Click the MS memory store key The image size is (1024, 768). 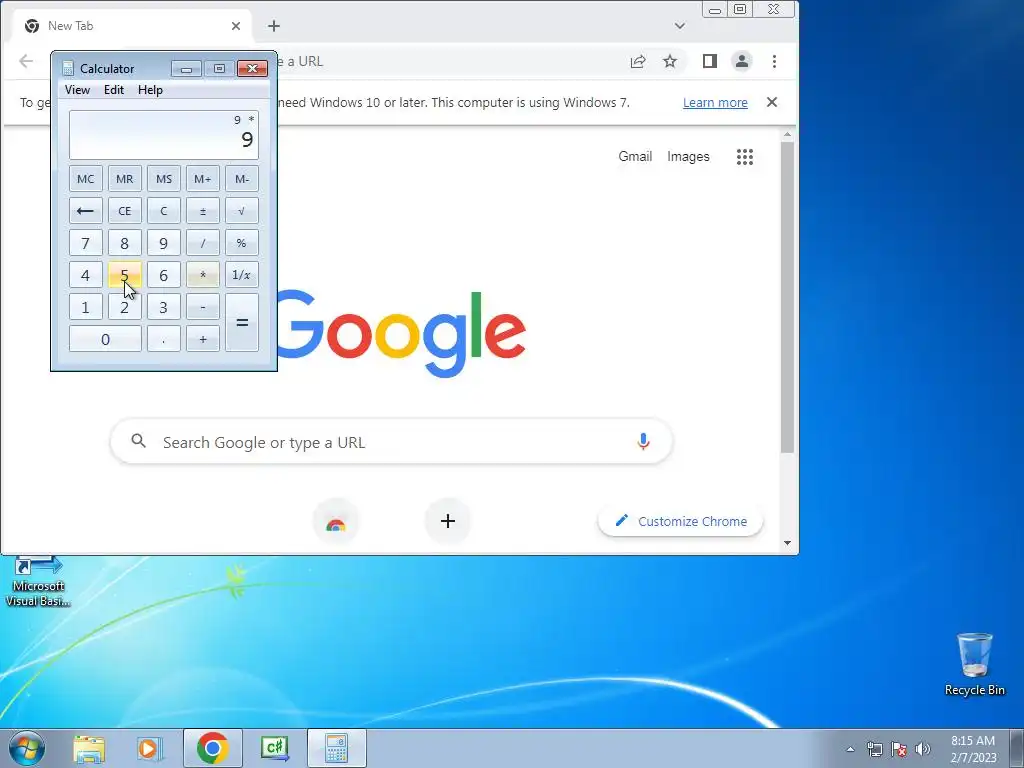pos(164,179)
